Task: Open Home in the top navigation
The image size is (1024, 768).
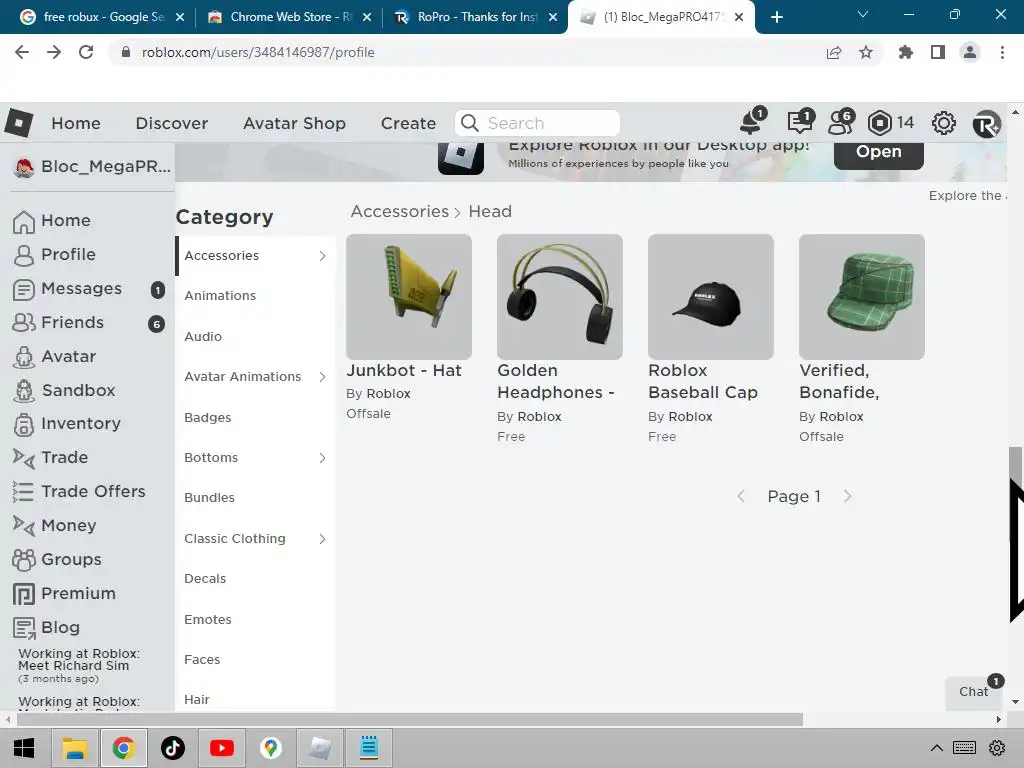Action: tap(76, 123)
